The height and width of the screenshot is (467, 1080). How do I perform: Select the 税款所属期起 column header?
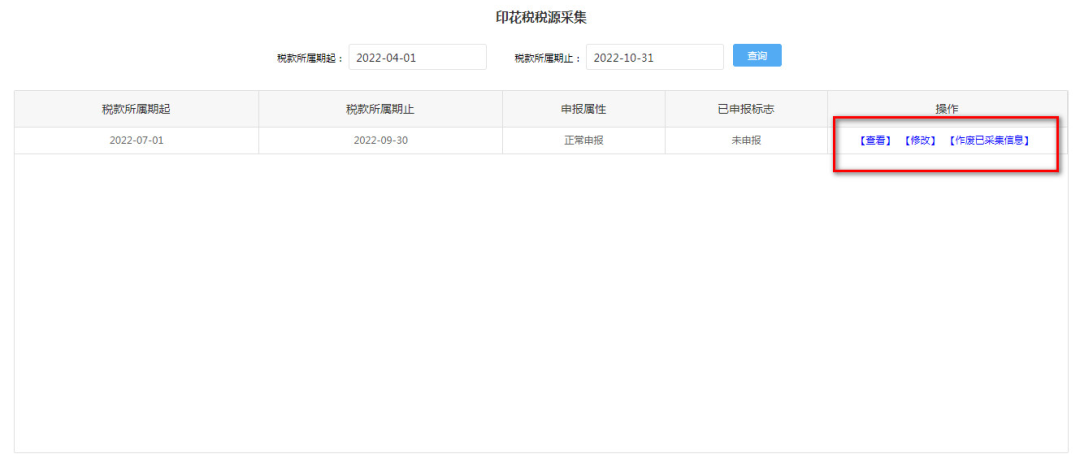(x=136, y=109)
